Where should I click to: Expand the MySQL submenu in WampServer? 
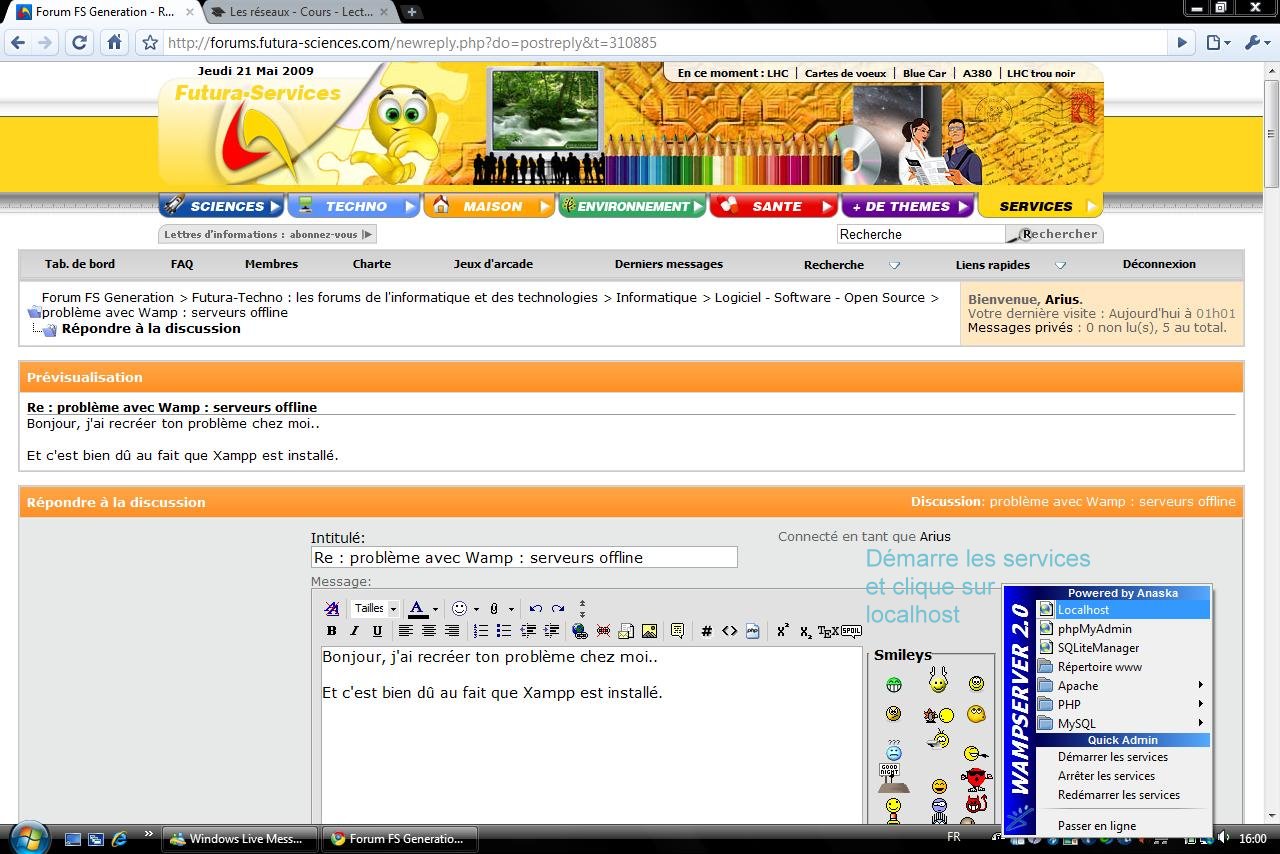tap(1122, 724)
